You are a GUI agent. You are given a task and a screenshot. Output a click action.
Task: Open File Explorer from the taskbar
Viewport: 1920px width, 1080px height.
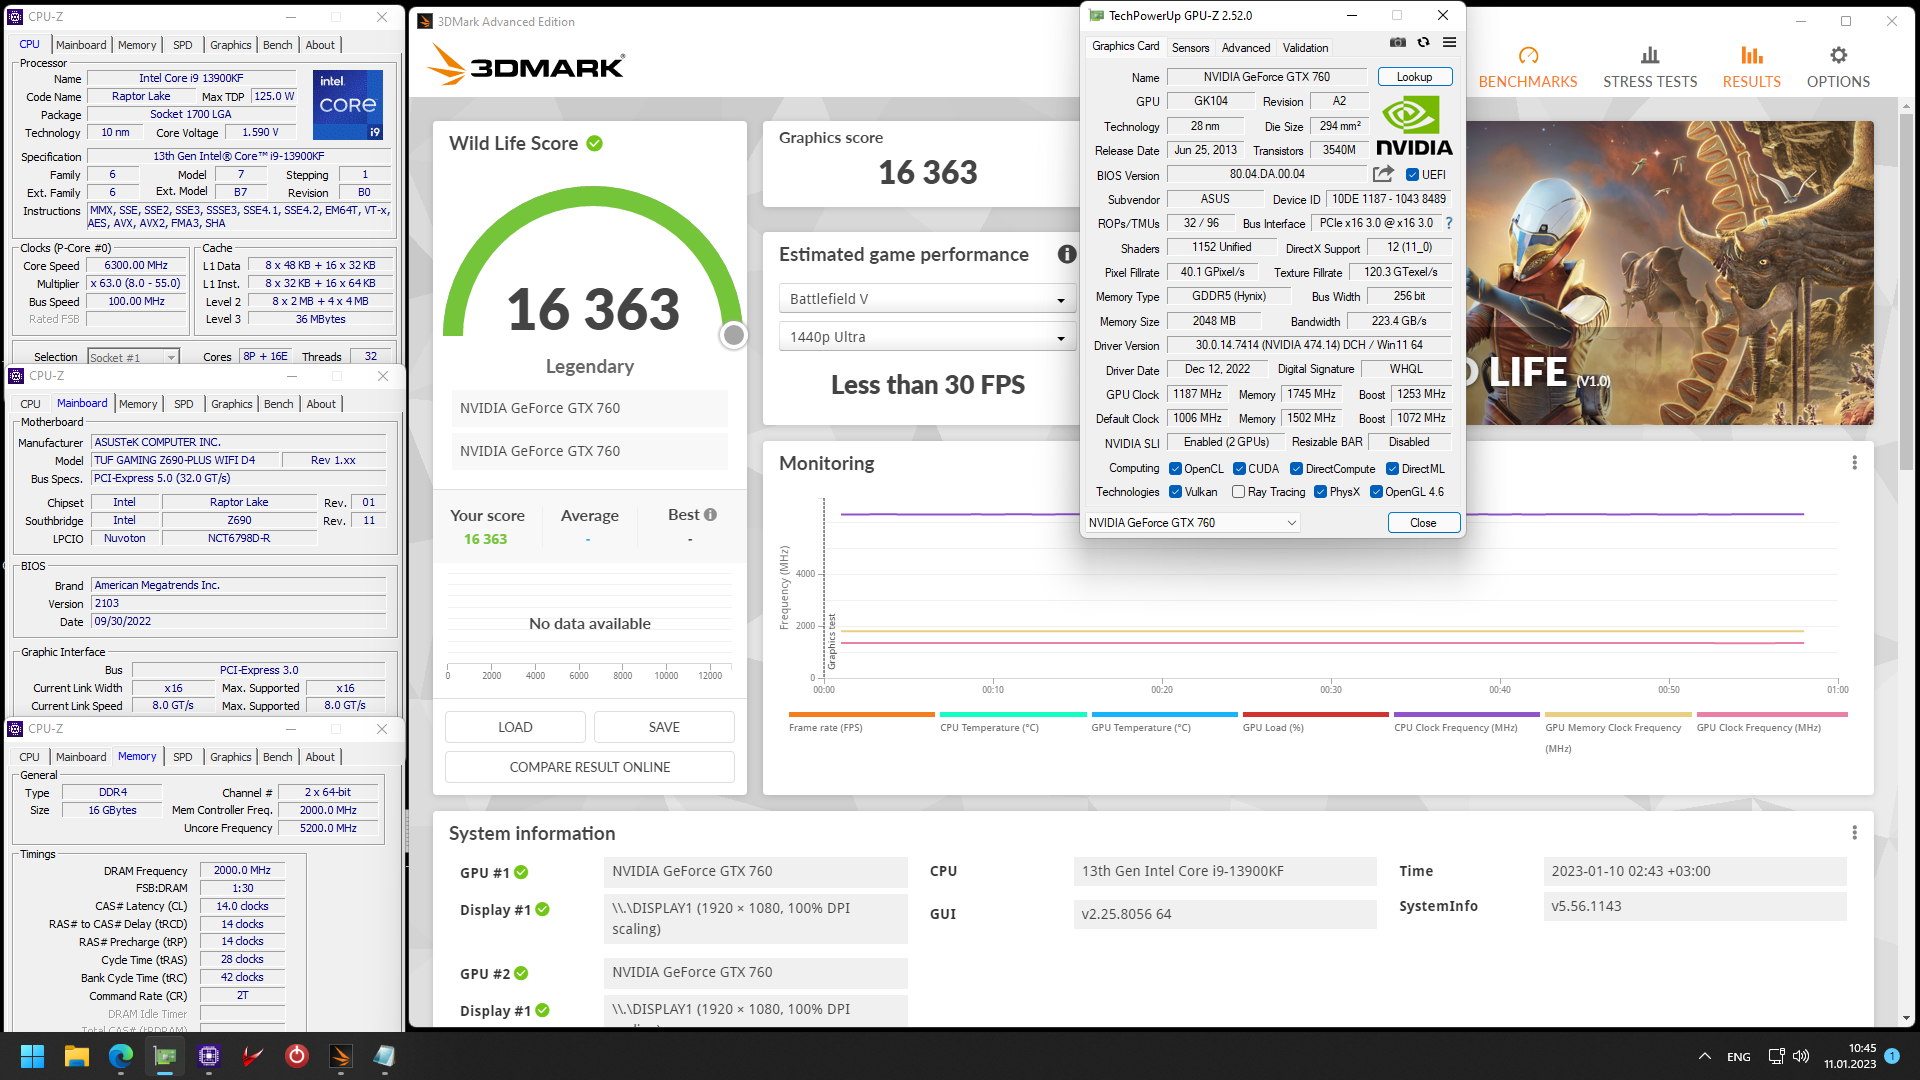tap(77, 1056)
